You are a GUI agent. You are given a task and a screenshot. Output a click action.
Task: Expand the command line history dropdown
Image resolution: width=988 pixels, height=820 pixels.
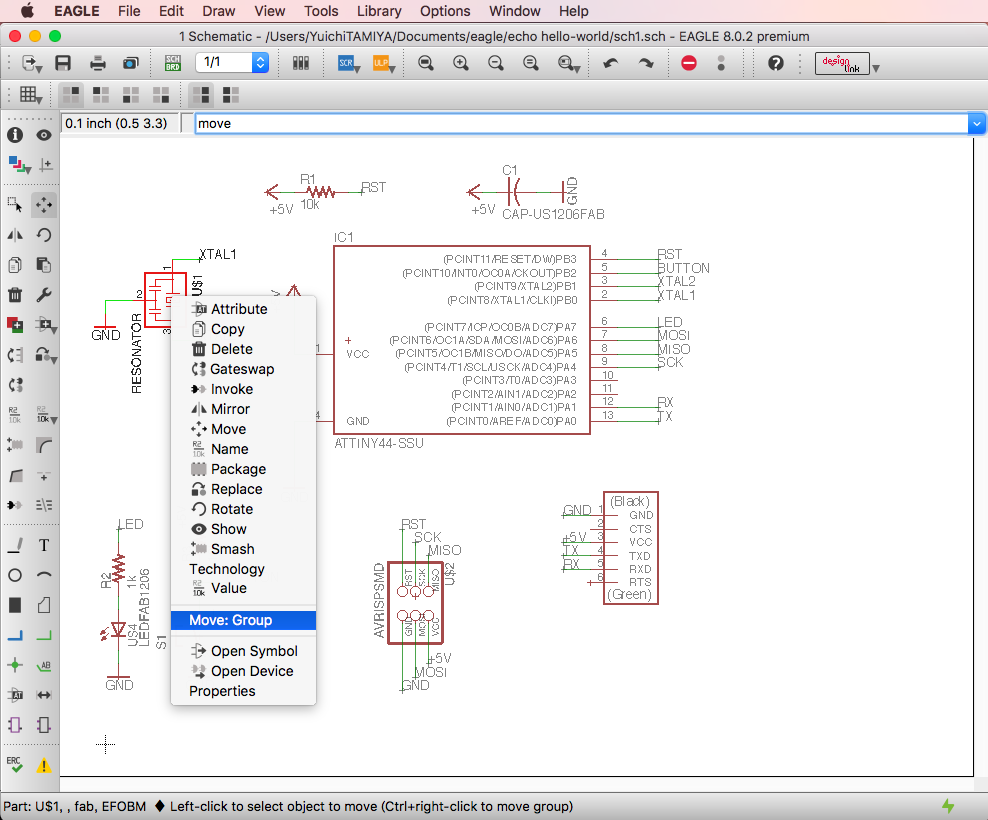[x=976, y=124]
